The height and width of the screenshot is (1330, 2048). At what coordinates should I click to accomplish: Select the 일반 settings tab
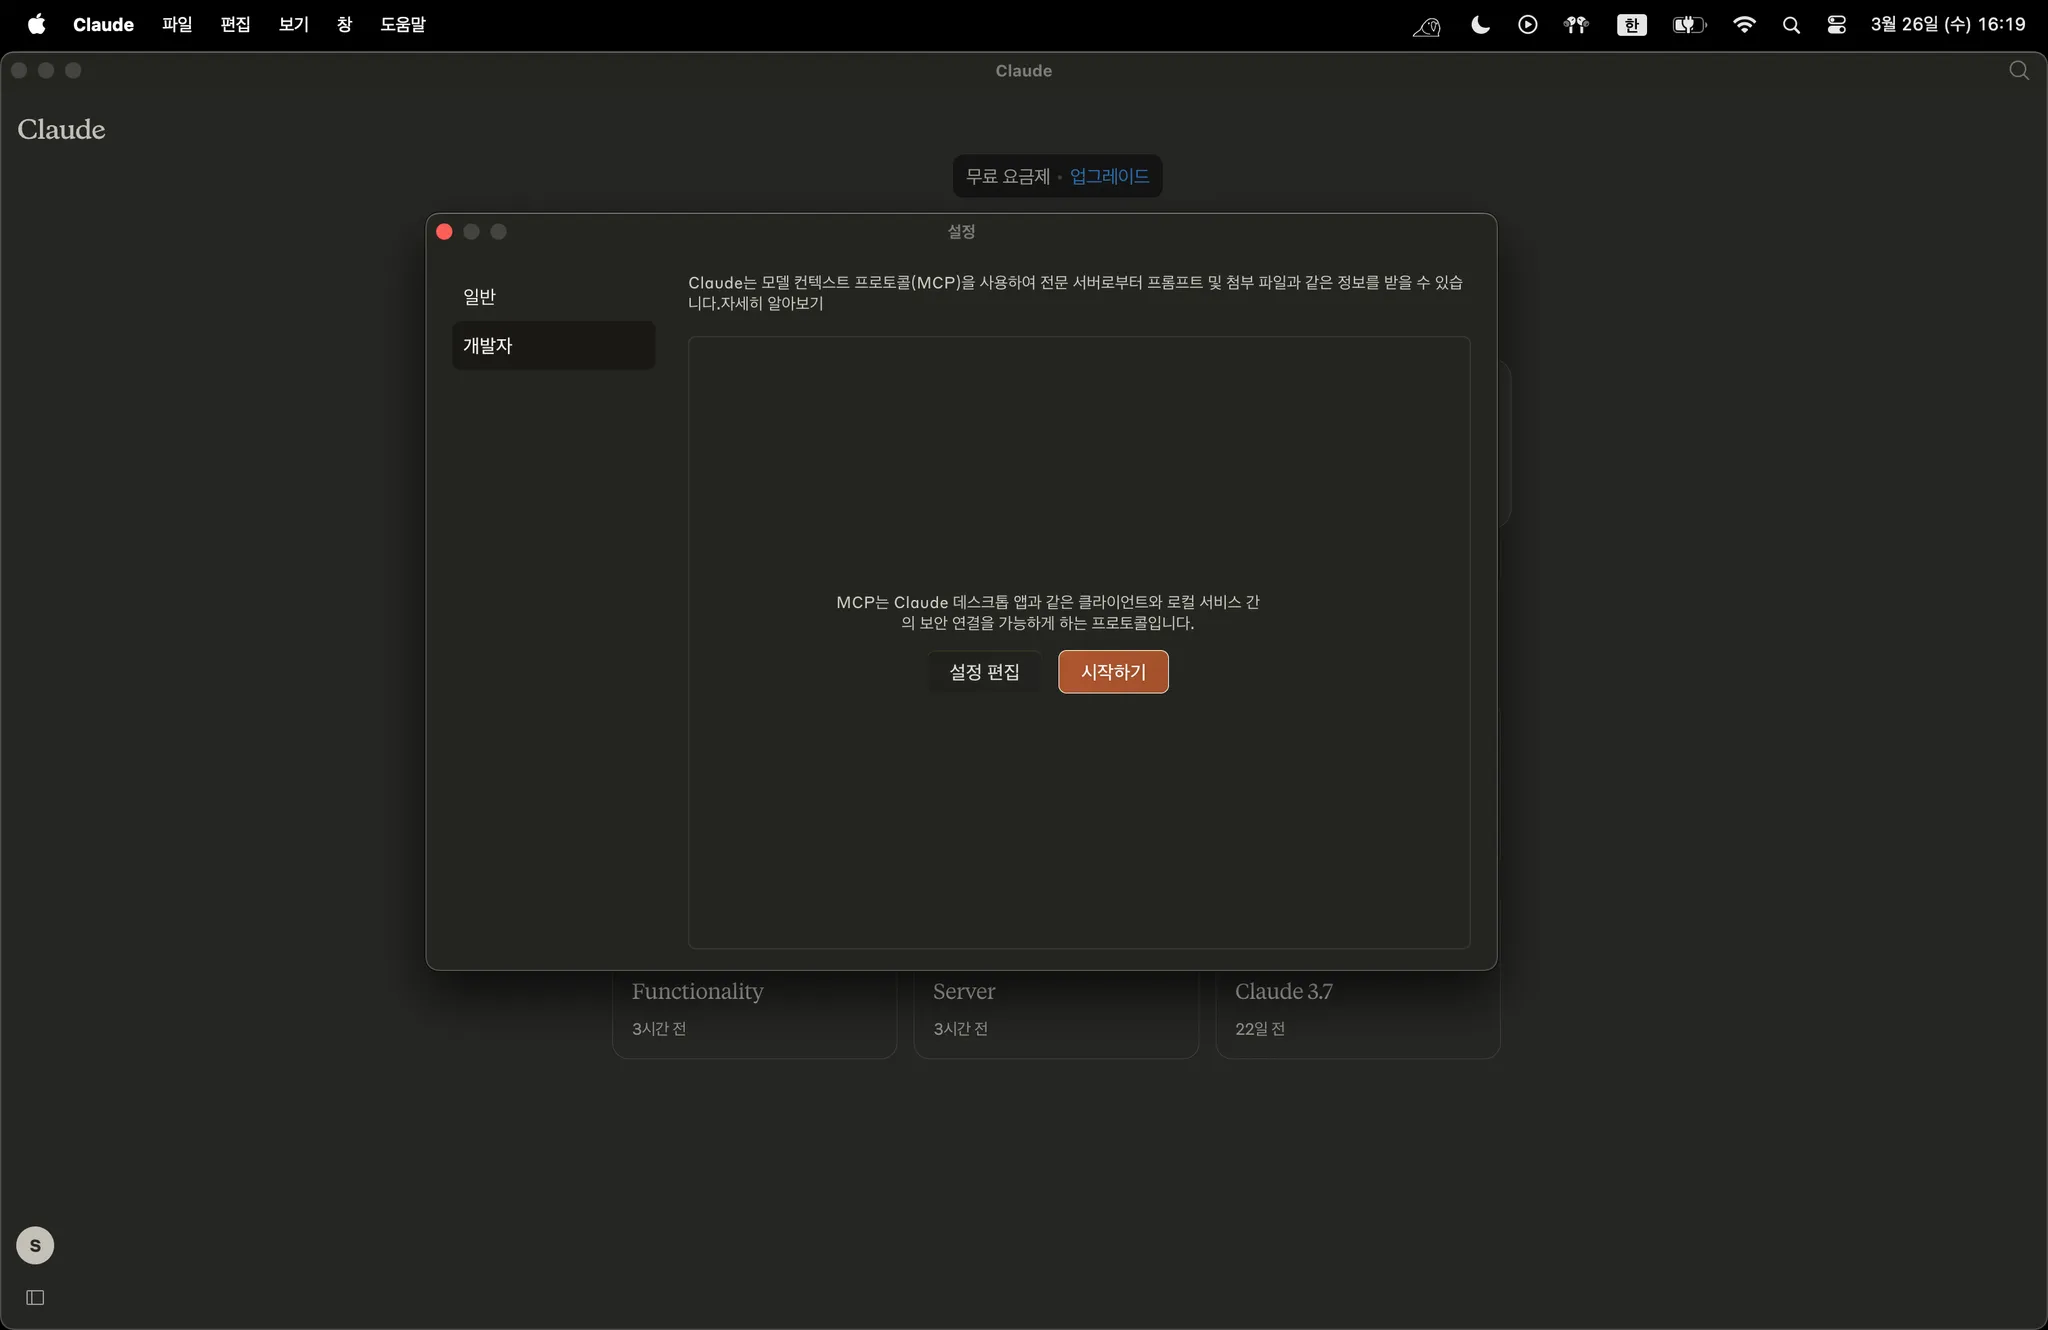(x=553, y=297)
